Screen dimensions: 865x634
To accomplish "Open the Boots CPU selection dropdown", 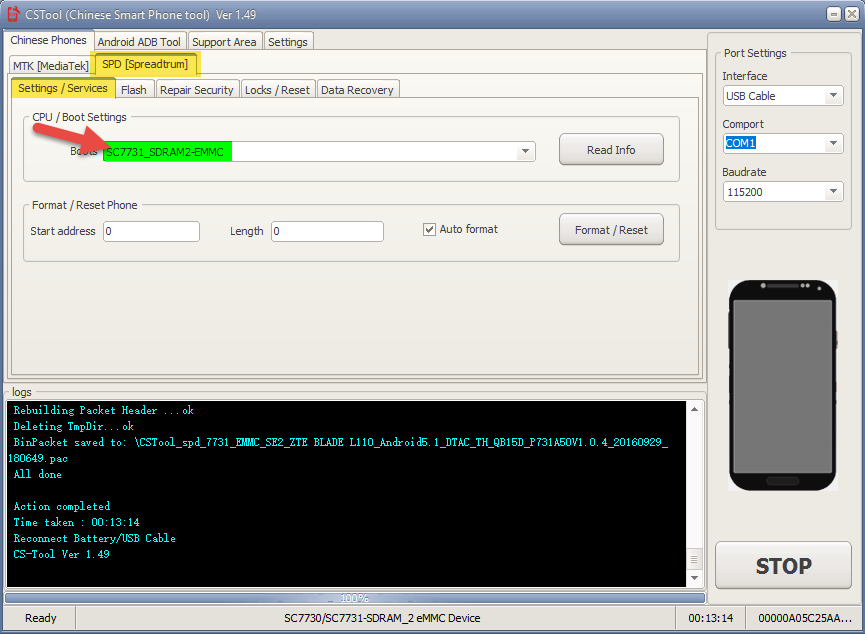I will (526, 151).
